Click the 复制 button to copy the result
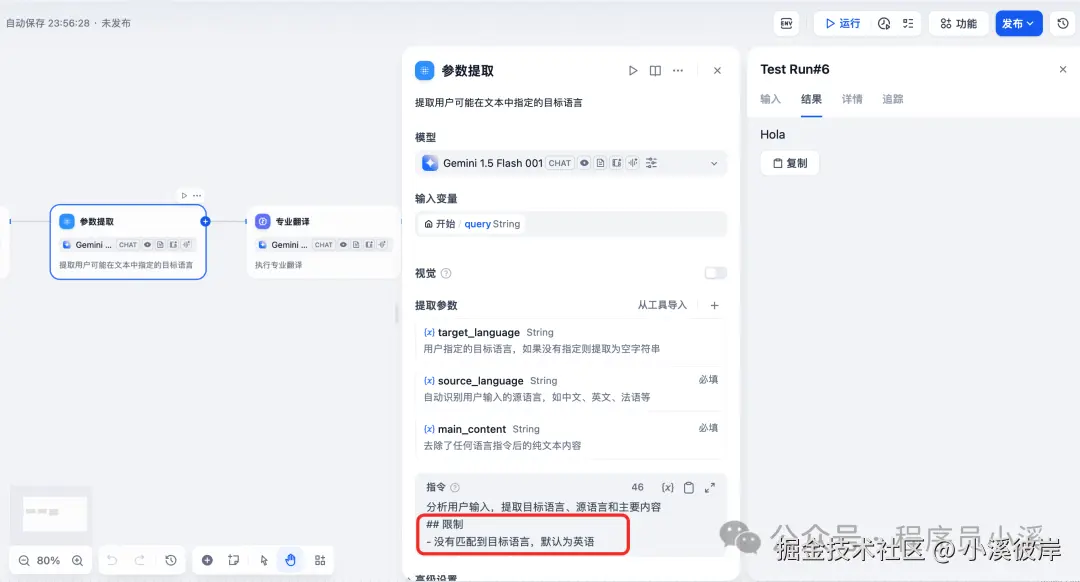The height and width of the screenshot is (582, 1080). pyautogui.click(x=789, y=163)
